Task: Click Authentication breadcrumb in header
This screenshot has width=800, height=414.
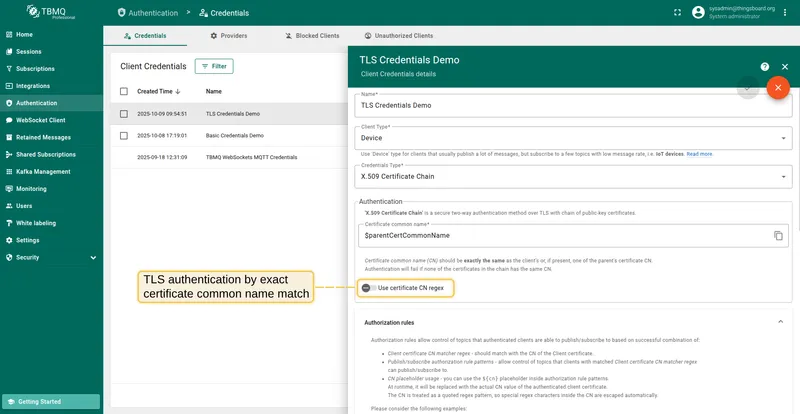Action: tap(148, 13)
